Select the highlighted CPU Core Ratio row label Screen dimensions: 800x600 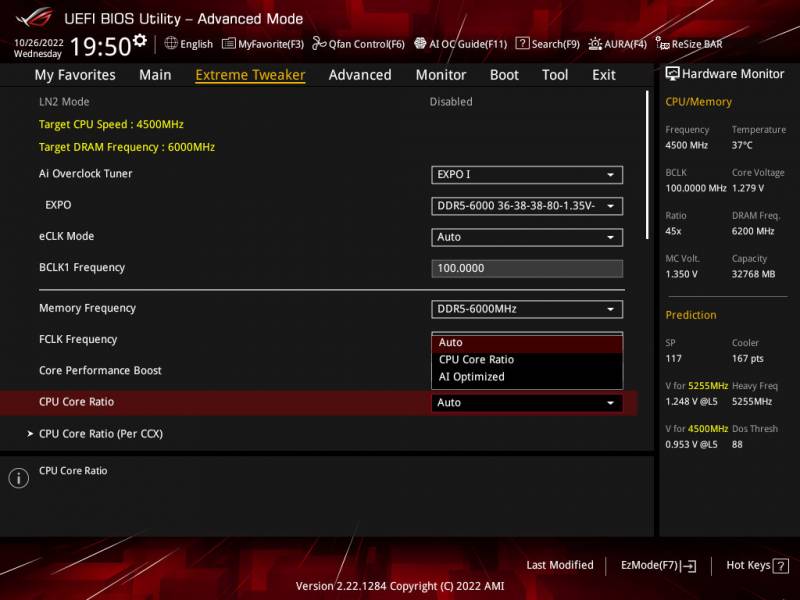point(77,402)
